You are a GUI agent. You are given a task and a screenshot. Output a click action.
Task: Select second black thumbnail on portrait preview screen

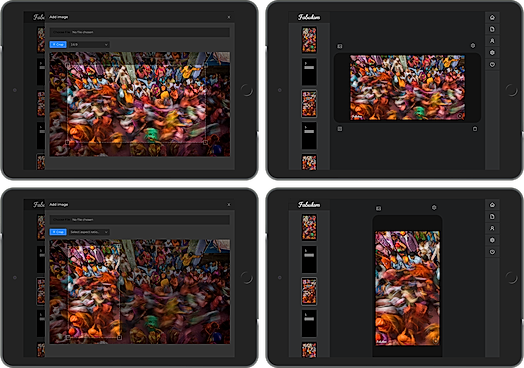(309, 259)
